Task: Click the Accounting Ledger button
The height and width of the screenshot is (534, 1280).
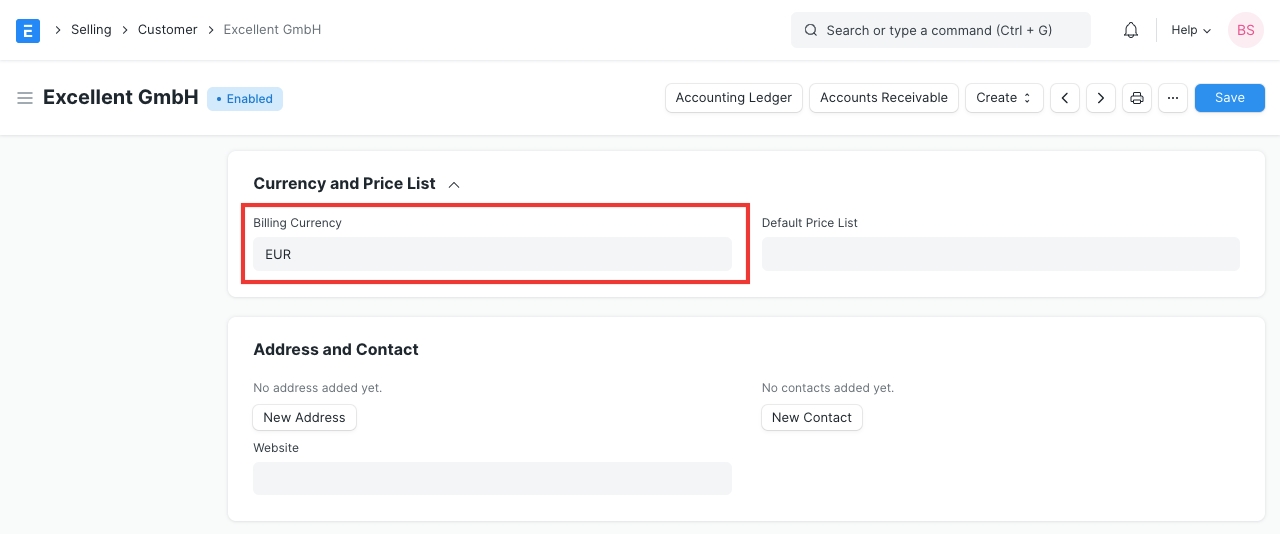Action: coord(733,98)
